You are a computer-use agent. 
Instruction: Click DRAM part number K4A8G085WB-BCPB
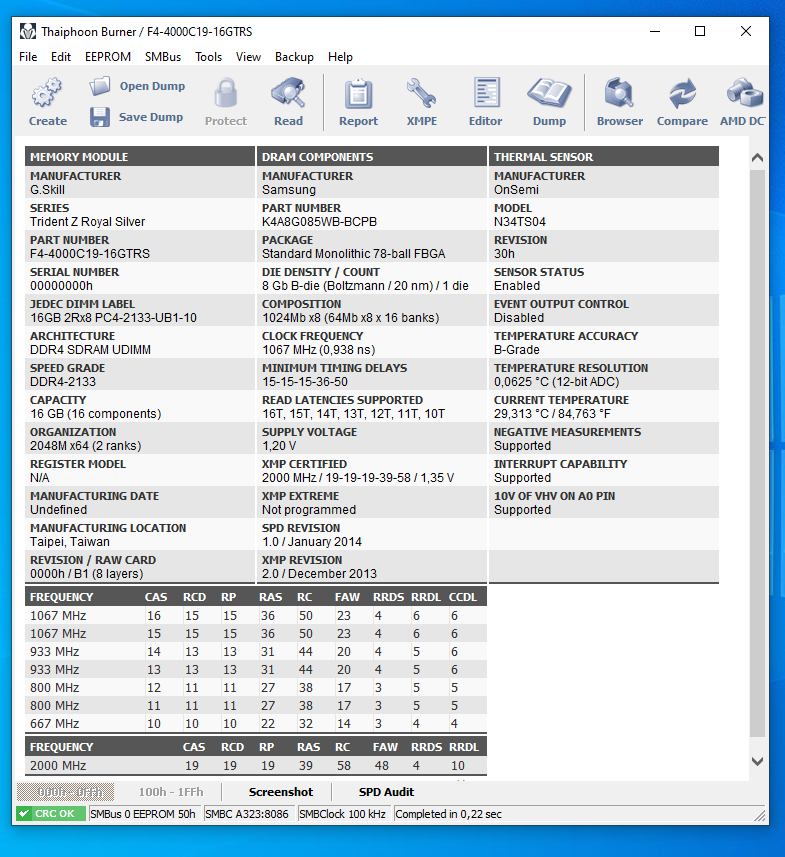[319, 221]
